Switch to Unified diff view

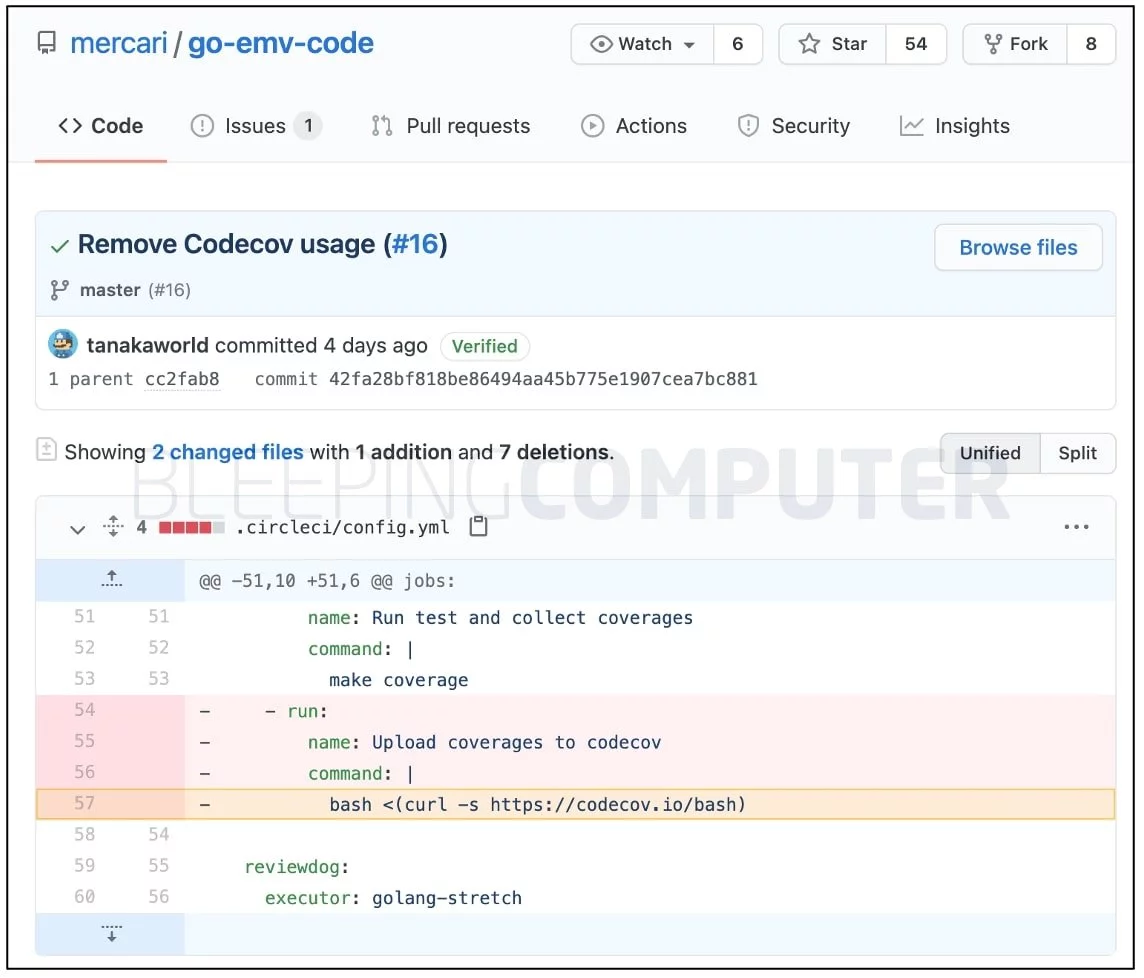coord(990,453)
